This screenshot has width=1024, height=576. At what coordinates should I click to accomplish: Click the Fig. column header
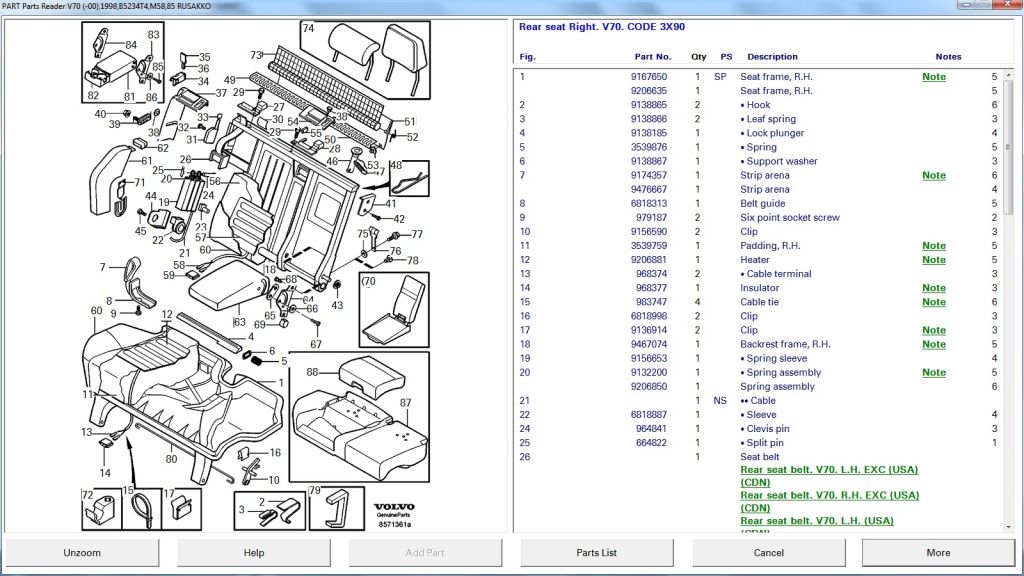point(528,57)
